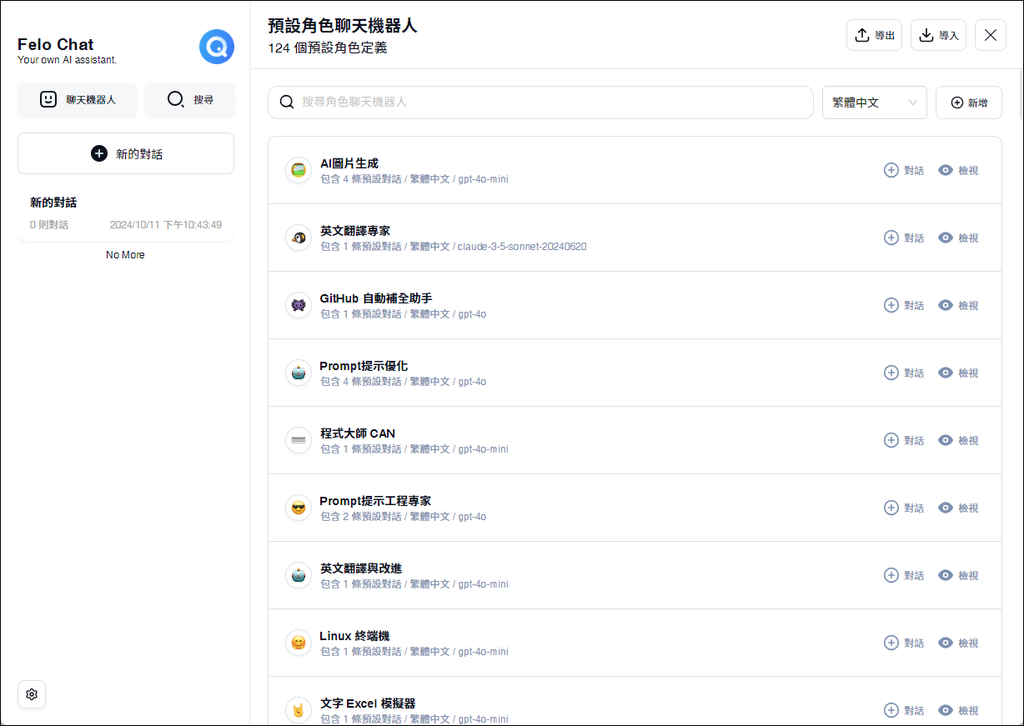Image resolution: width=1024 pixels, height=726 pixels.
Task: View the Linux 終端機 role definition
Action: pyautogui.click(x=958, y=642)
